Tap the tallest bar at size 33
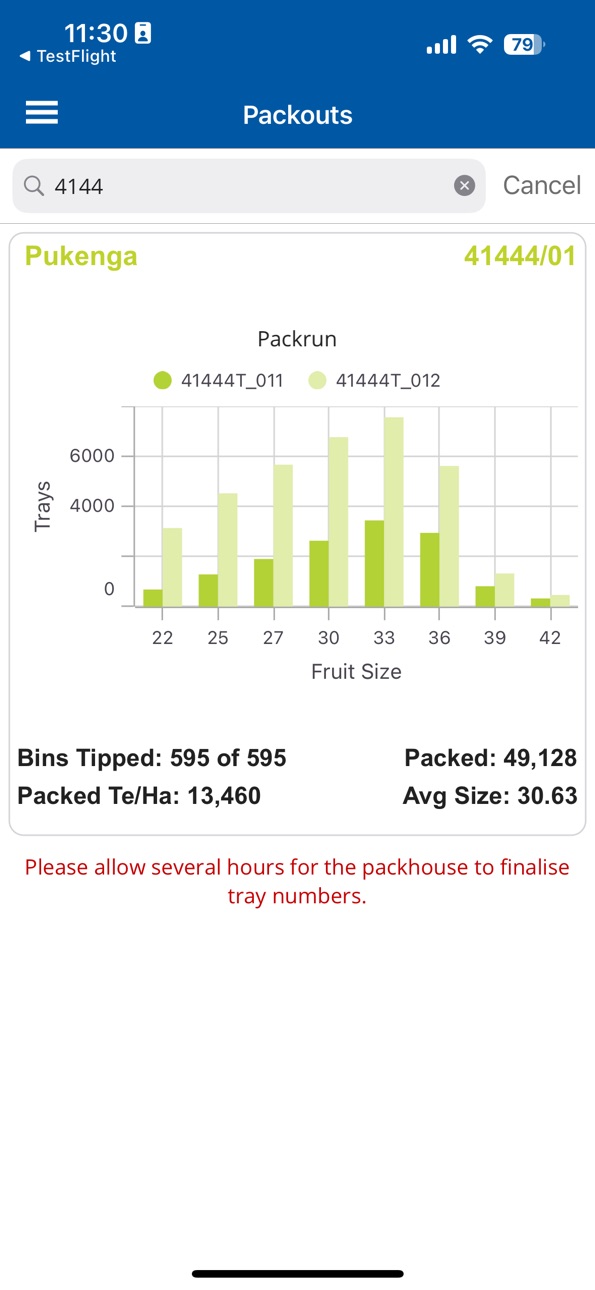Viewport: 595px width, 1290px height. [393, 511]
